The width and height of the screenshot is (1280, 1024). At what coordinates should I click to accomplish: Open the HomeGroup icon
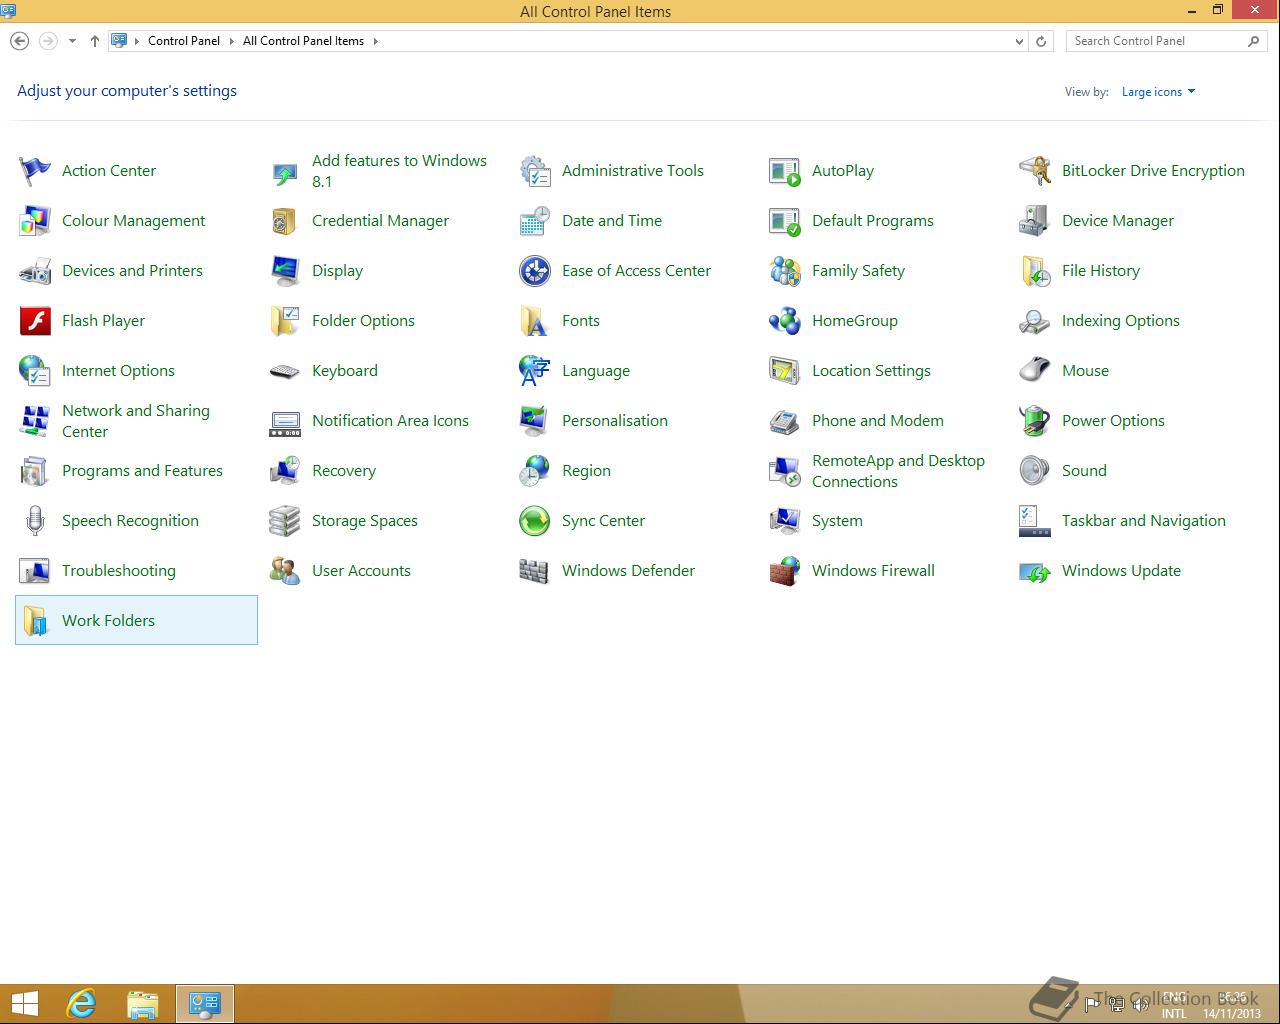click(x=785, y=321)
